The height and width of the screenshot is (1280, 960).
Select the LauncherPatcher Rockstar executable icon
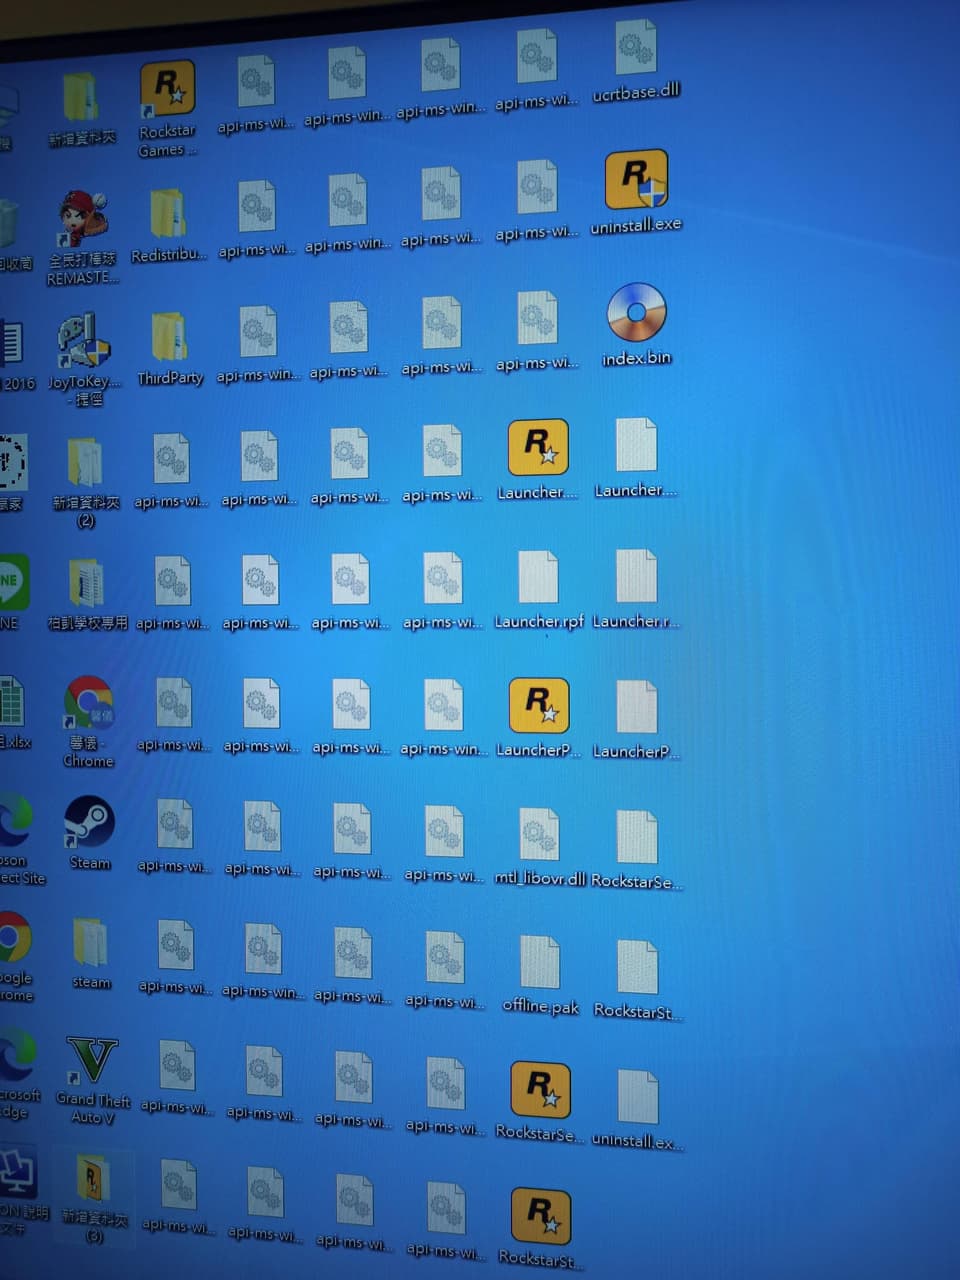539,707
